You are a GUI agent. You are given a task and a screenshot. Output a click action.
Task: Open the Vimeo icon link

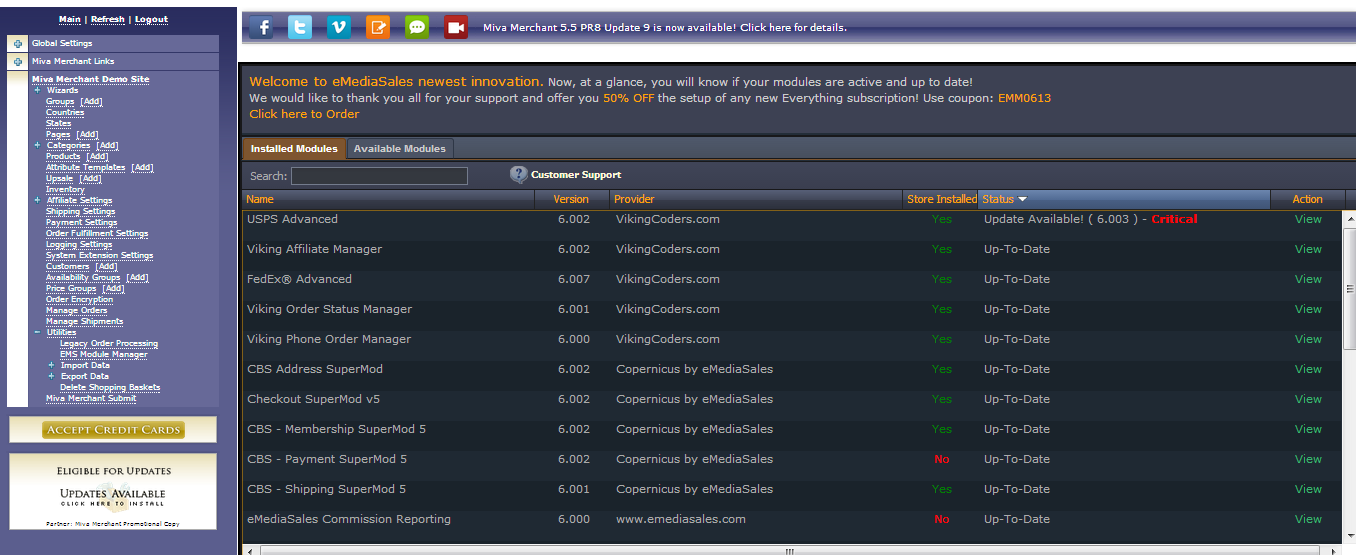(339, 27)
